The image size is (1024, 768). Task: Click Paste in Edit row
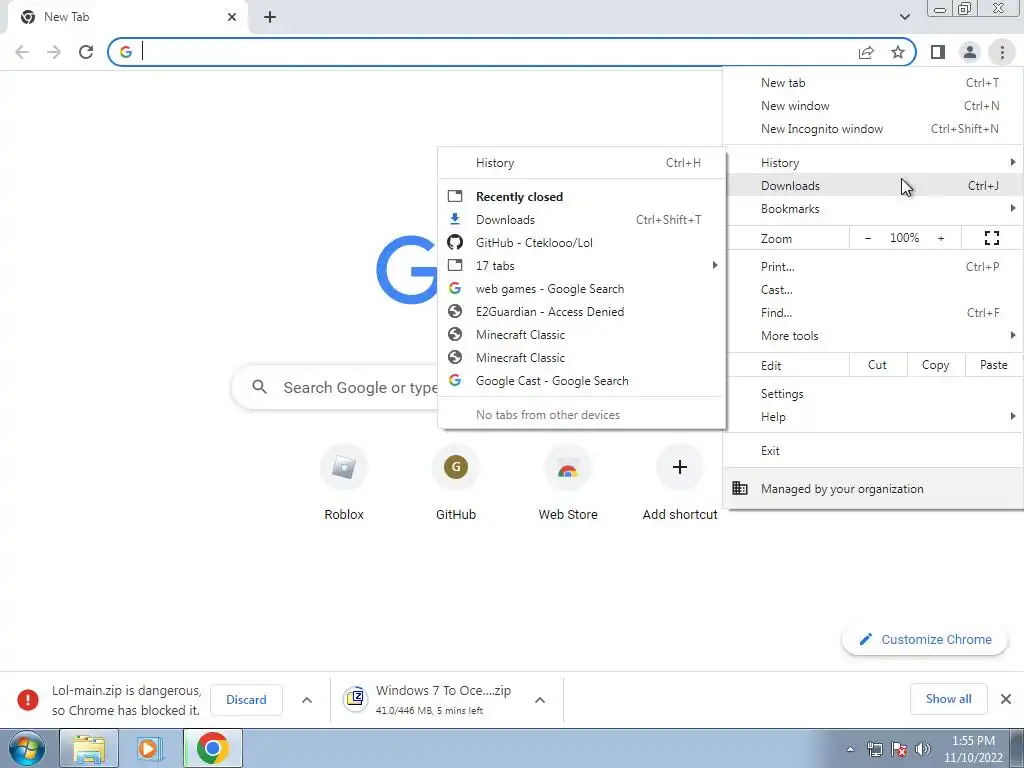coord(993,365)
